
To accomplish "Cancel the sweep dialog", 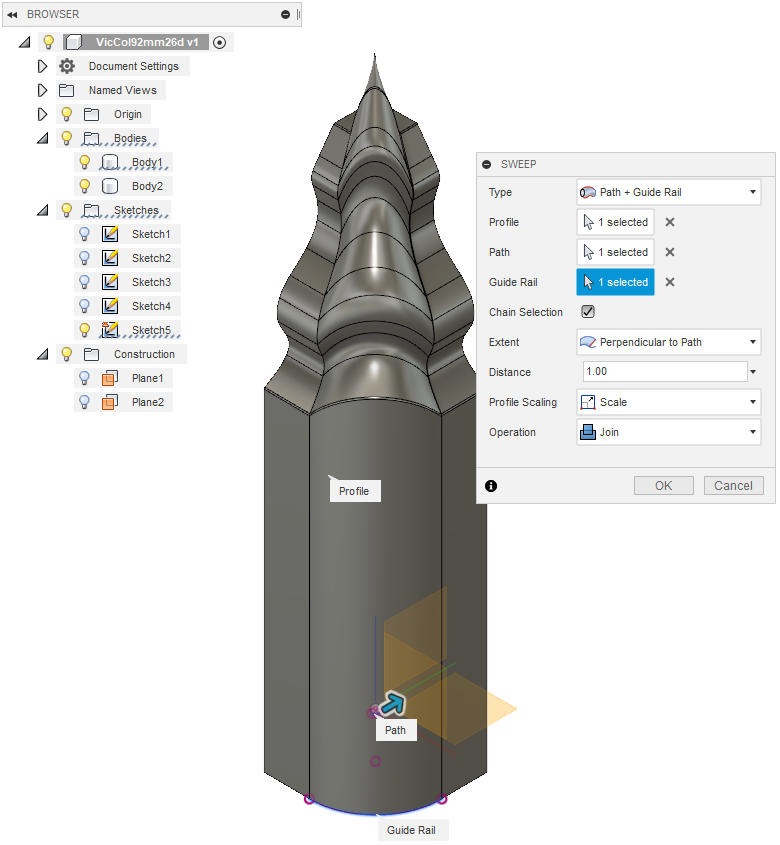I will click(x=733, y=486).
